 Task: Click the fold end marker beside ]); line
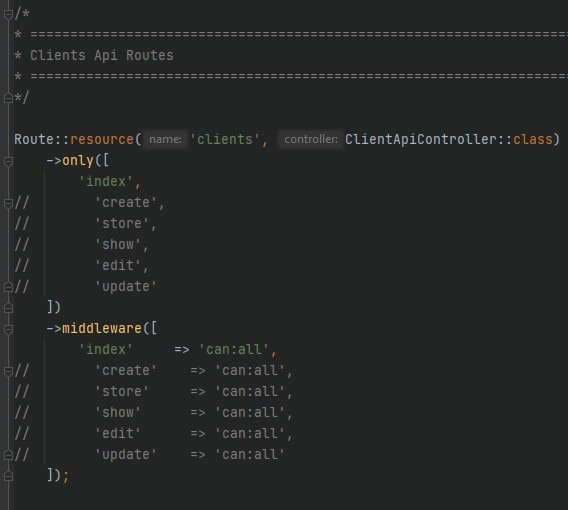[x=8, y=476]
